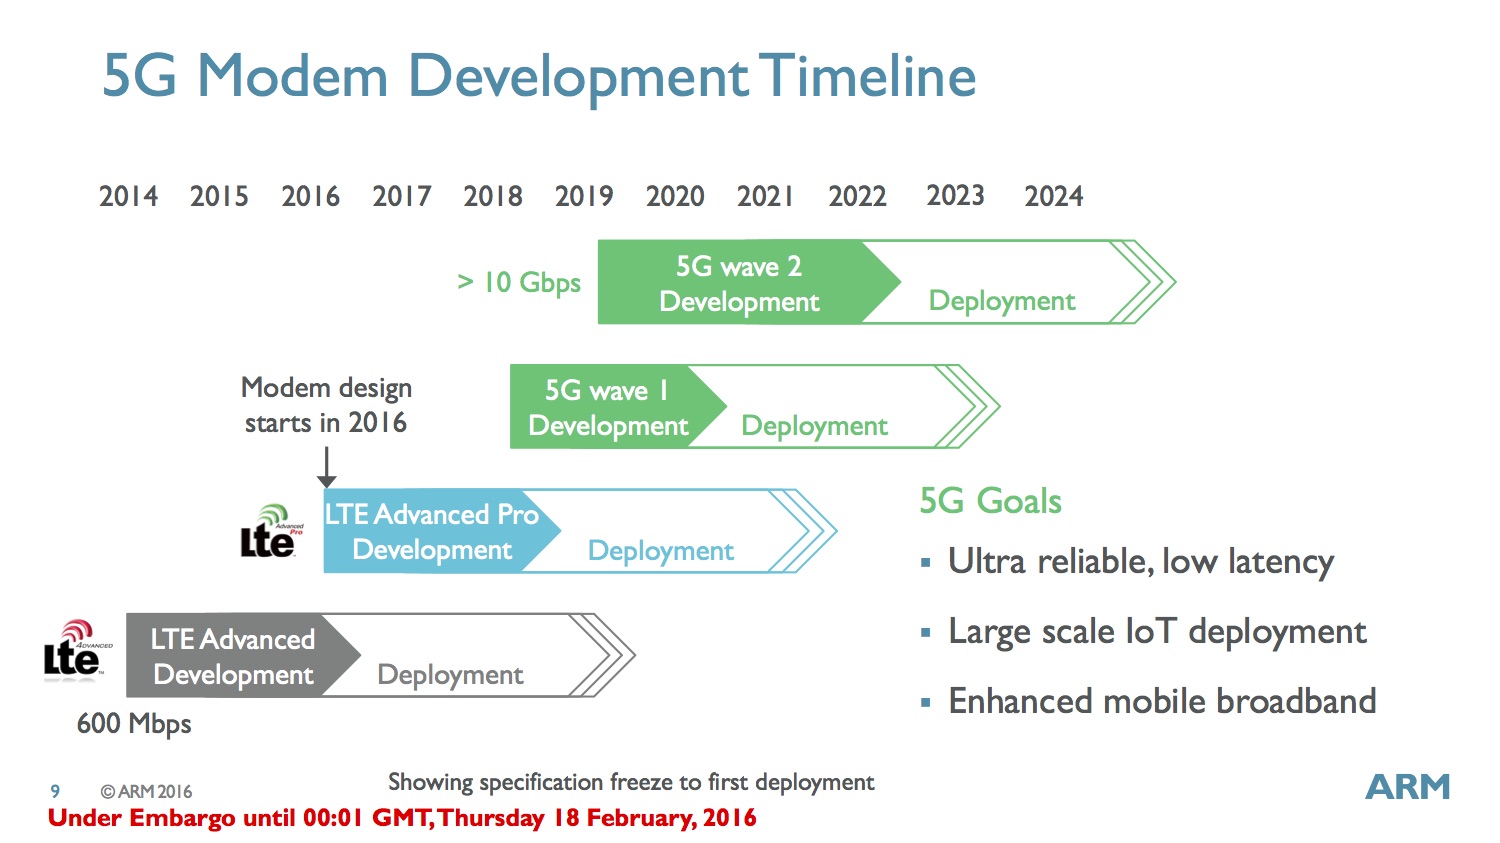Click the red Under Embargo notice
This screenshot has width=1500, height=843.
point(402,818)
